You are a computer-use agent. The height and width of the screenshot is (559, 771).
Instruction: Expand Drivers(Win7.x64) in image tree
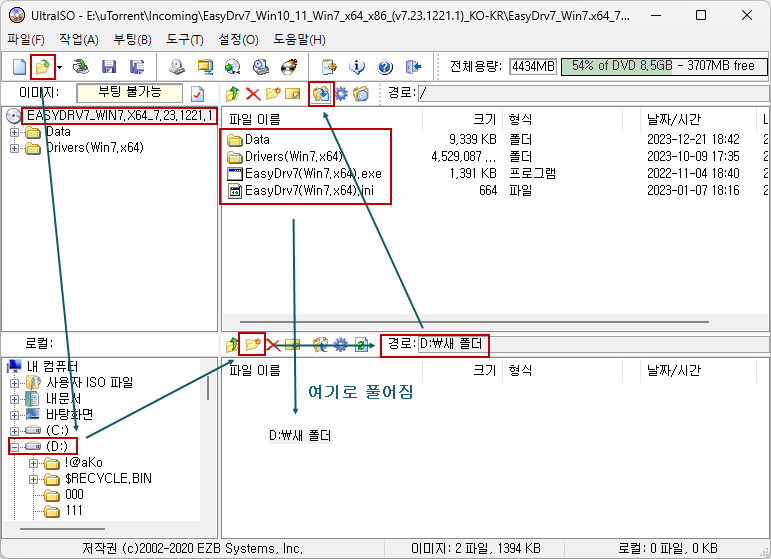point(14,148)
